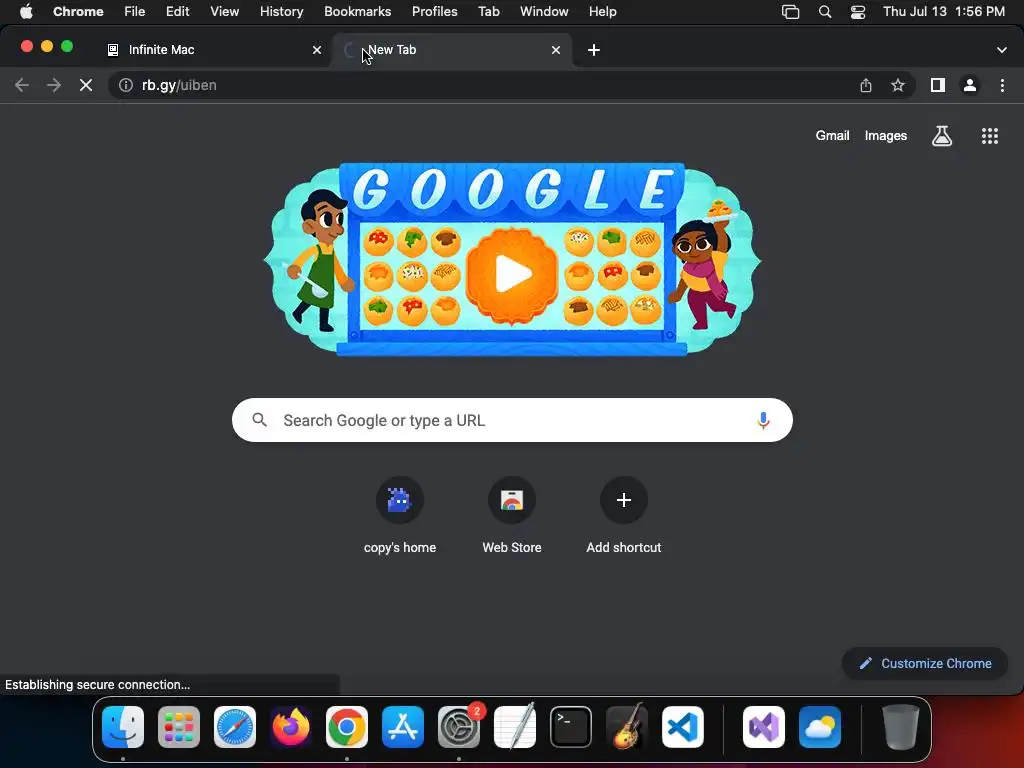1024x768 pixels.
Task: Focus the Google search box
Action: click(512, 421)
